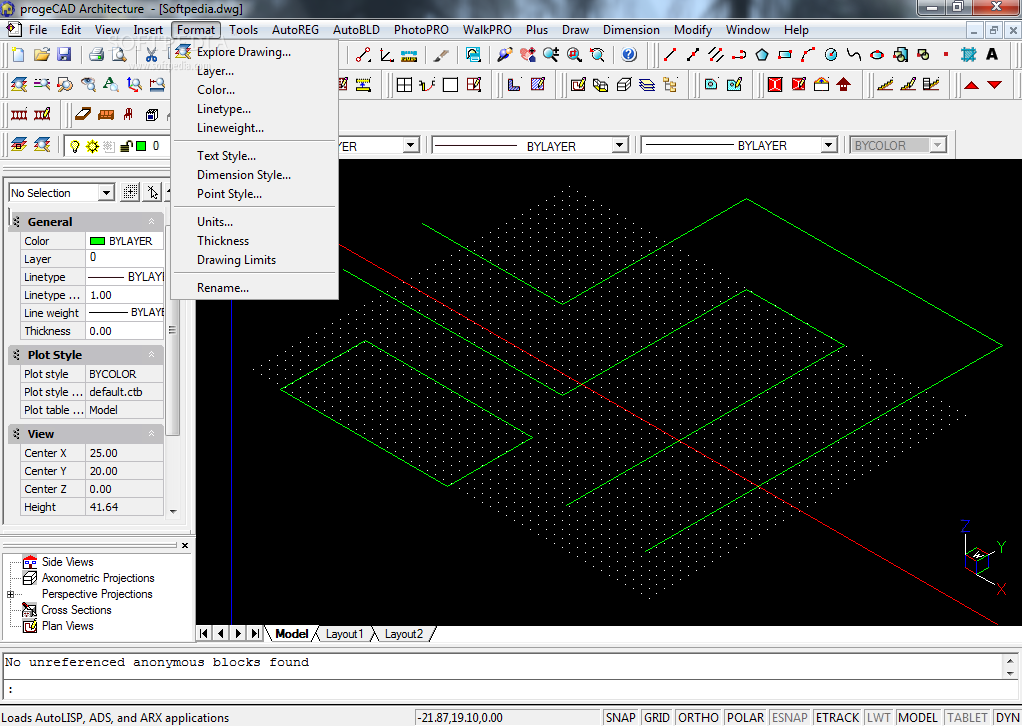
Task: Open the lineweight BYLAYER dropdown
Action: [828, 145]
